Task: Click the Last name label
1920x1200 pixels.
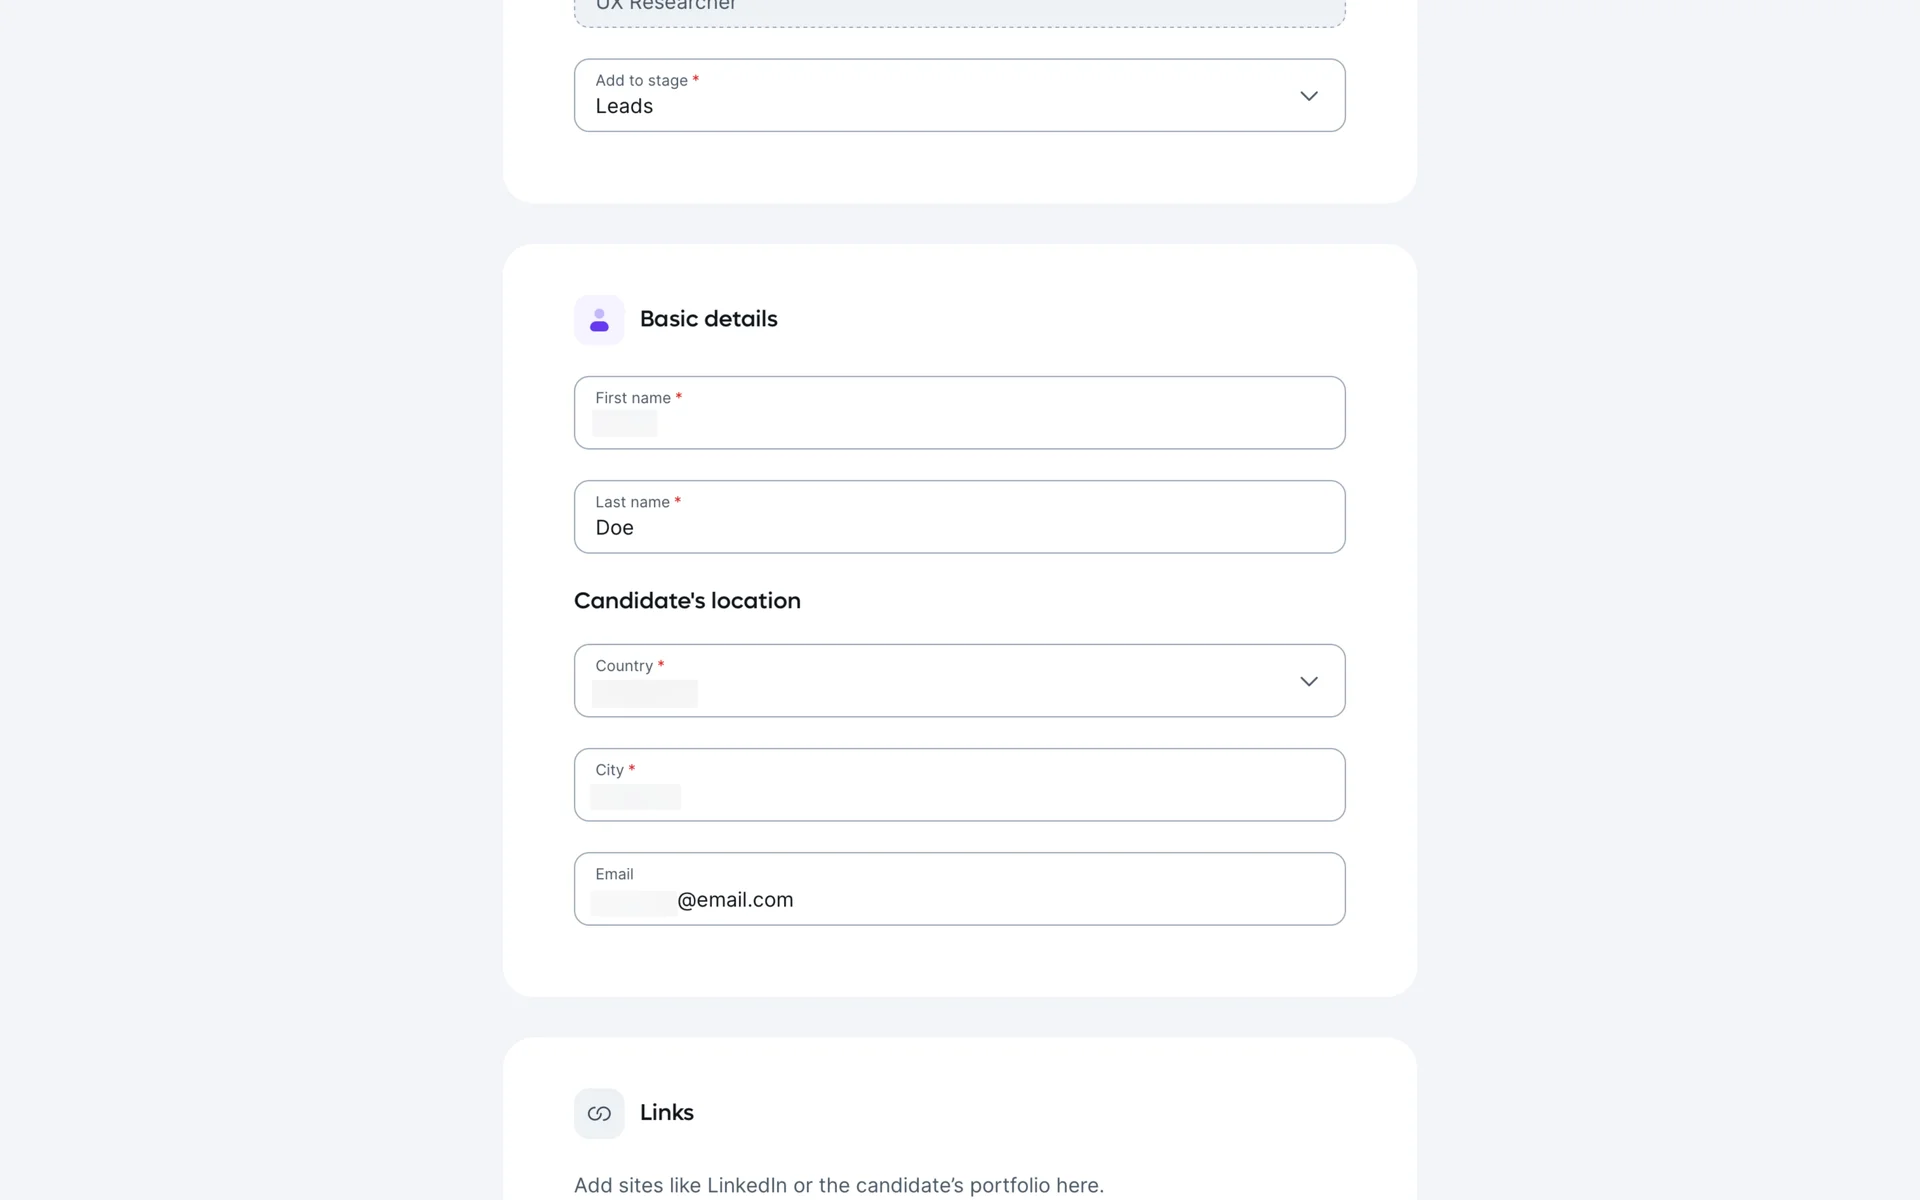Action: [x=632, y=502]
